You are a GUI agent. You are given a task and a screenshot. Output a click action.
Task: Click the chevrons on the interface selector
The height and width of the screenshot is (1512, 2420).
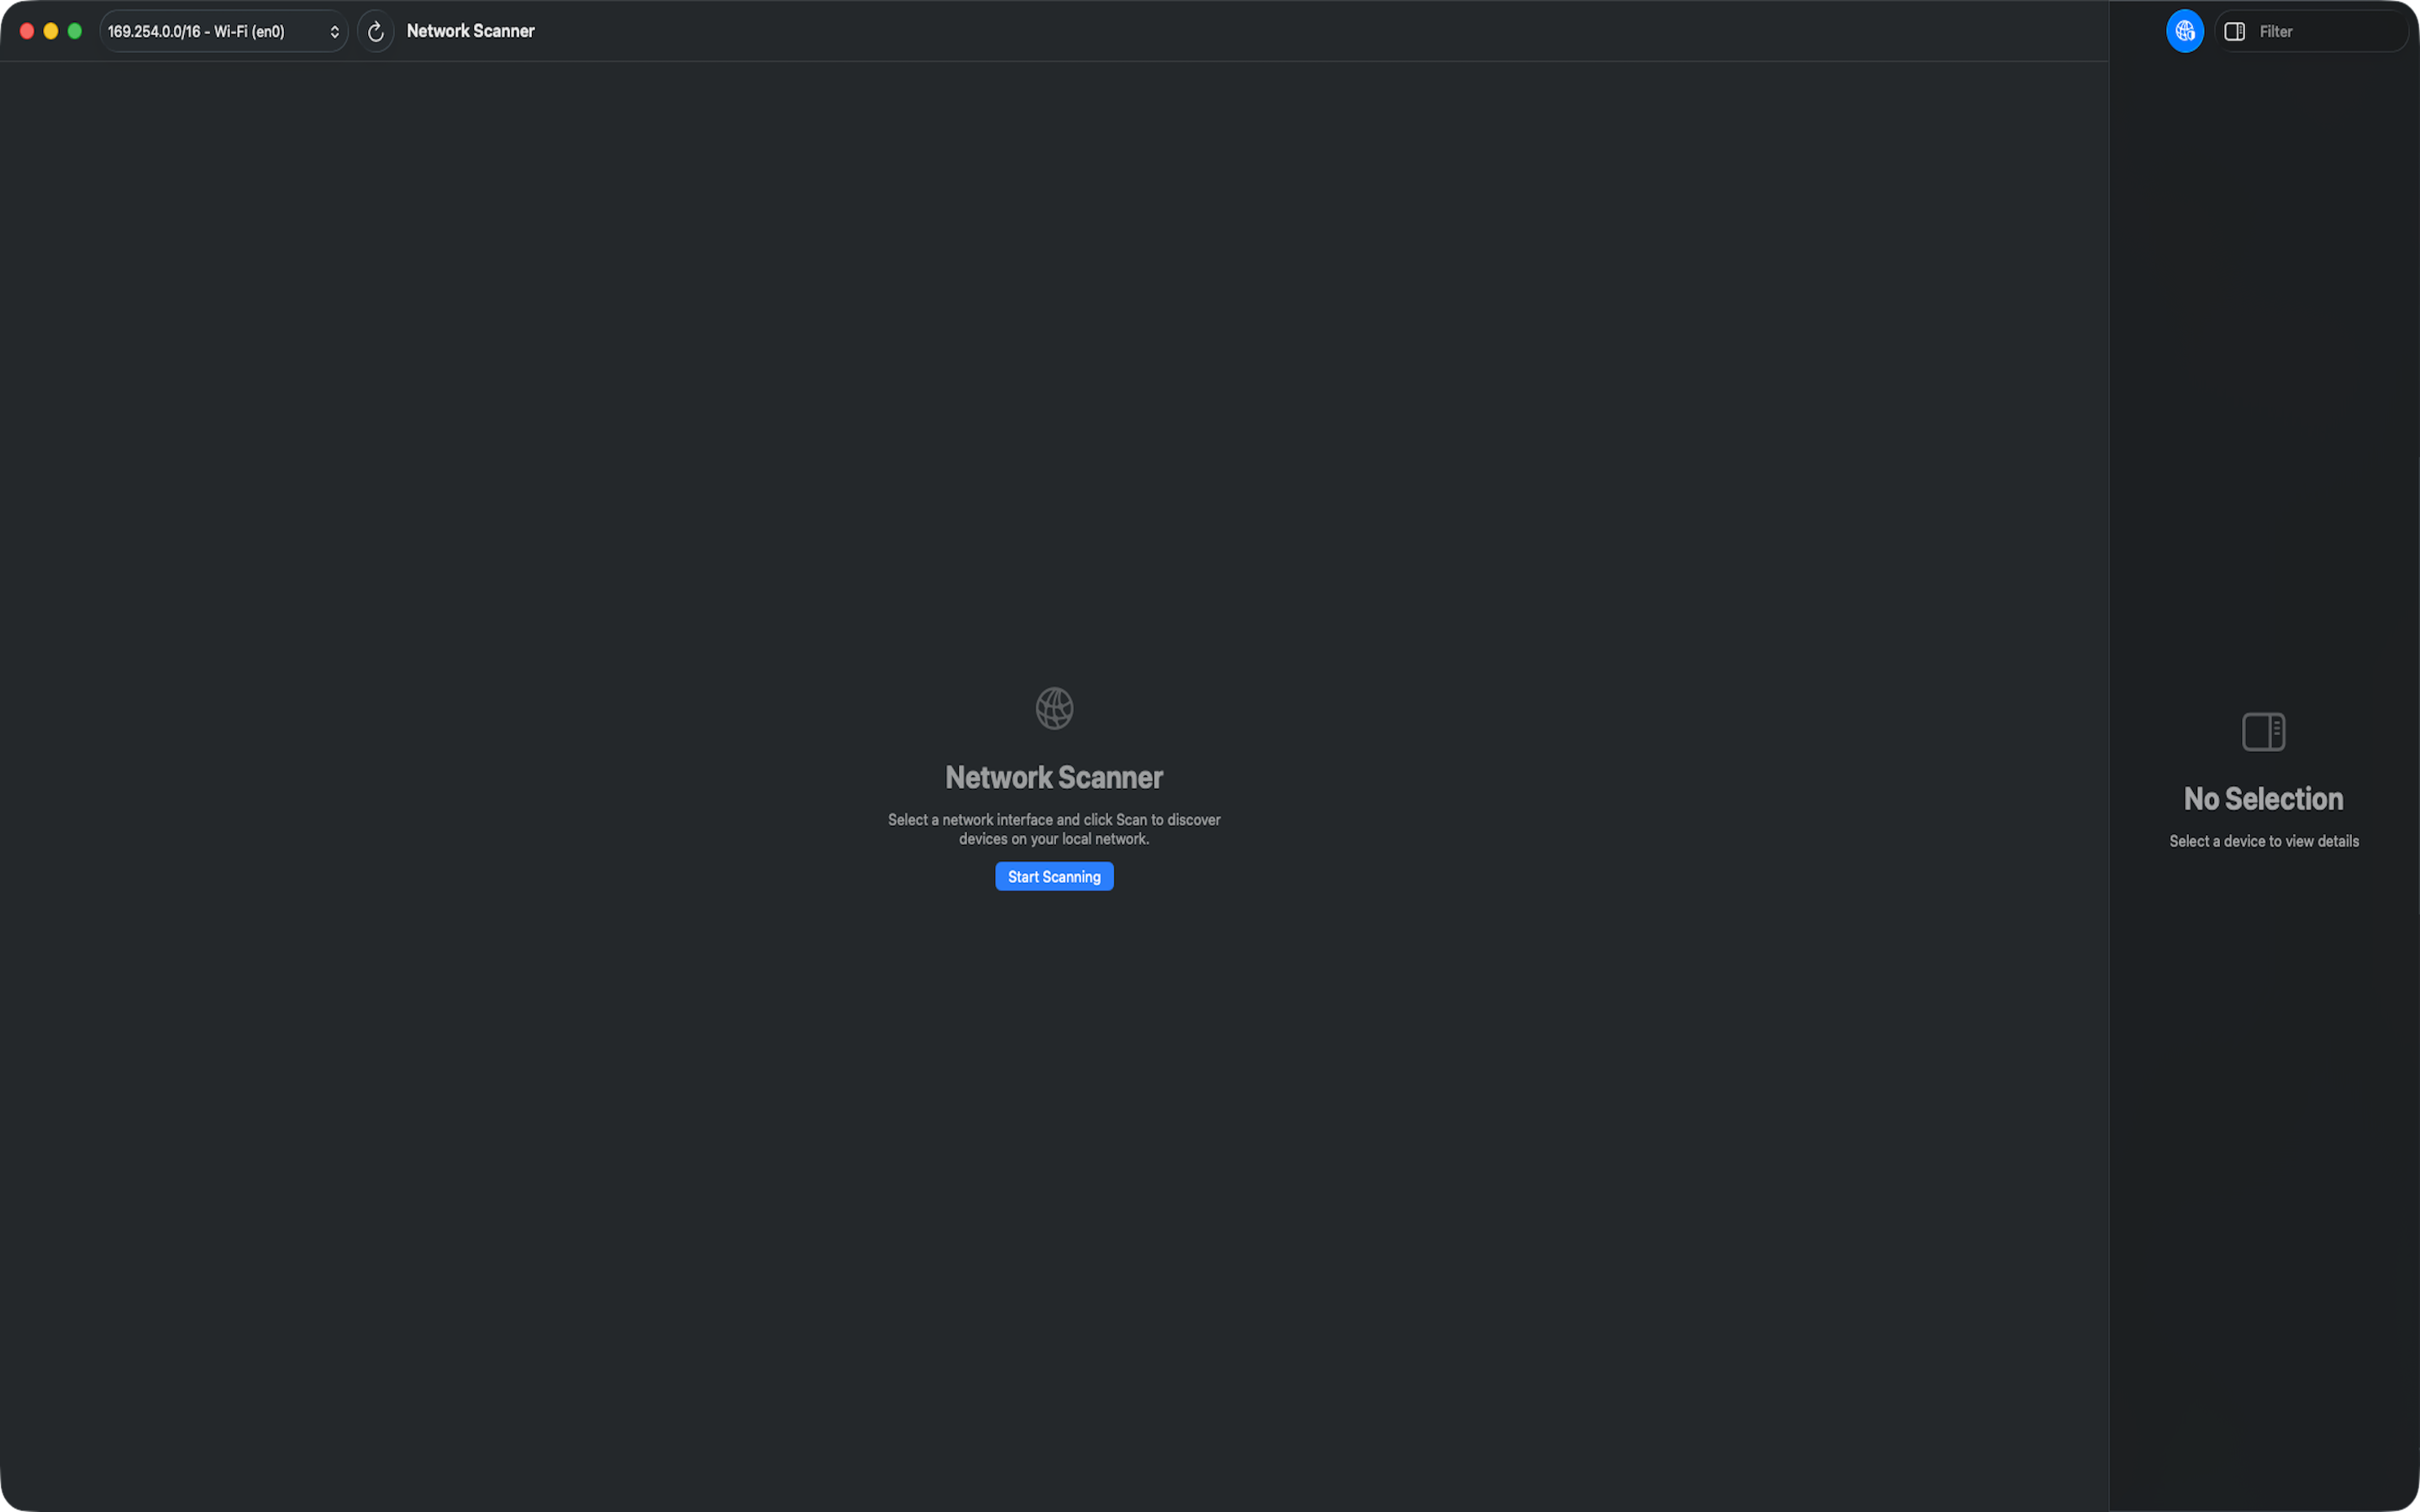pyautogui.click(x=334, y=31)
